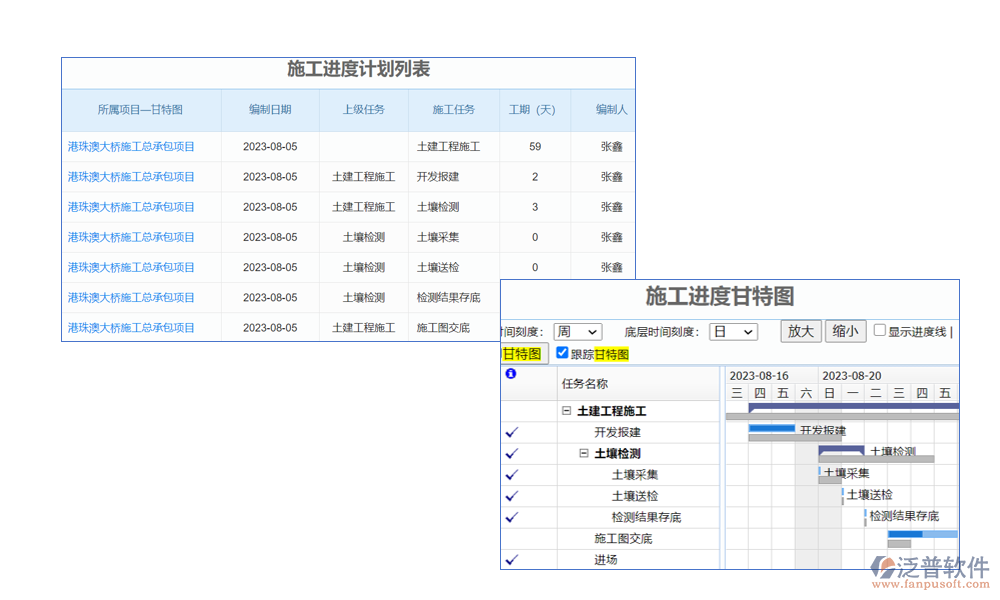Collapse the 土建工程施工 task group
1000x600 pixels.
pyautogui.click(x=567, y=411)
